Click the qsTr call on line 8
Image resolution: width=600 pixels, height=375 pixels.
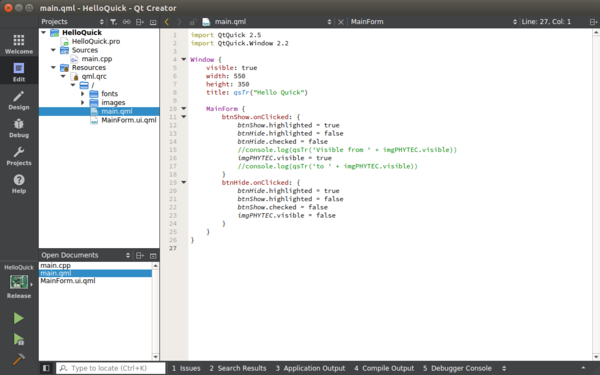click(x=241, y=92)
